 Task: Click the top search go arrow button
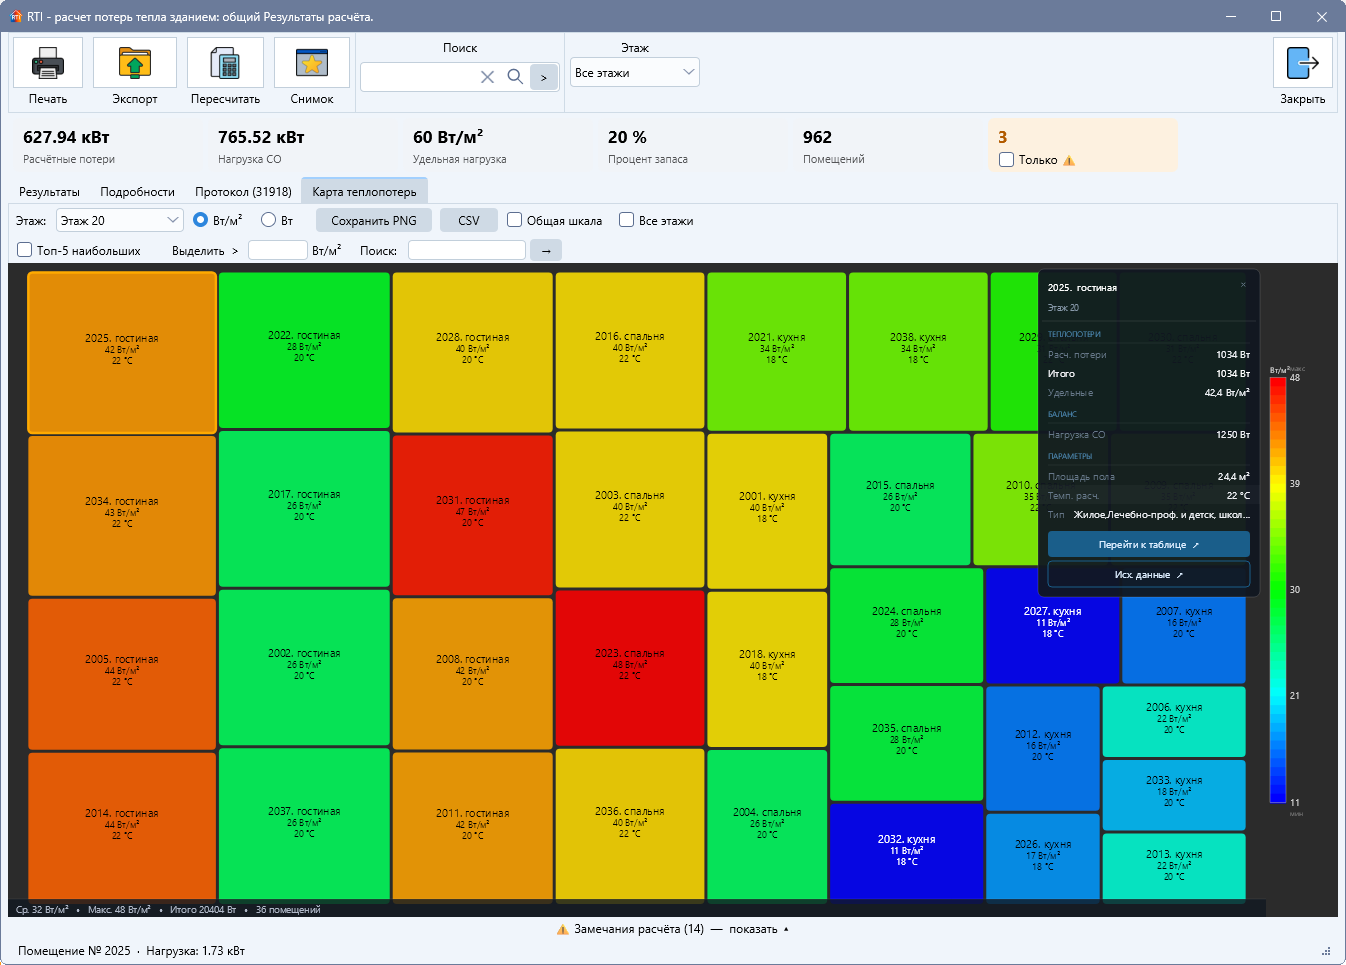(x=544, y=77)
